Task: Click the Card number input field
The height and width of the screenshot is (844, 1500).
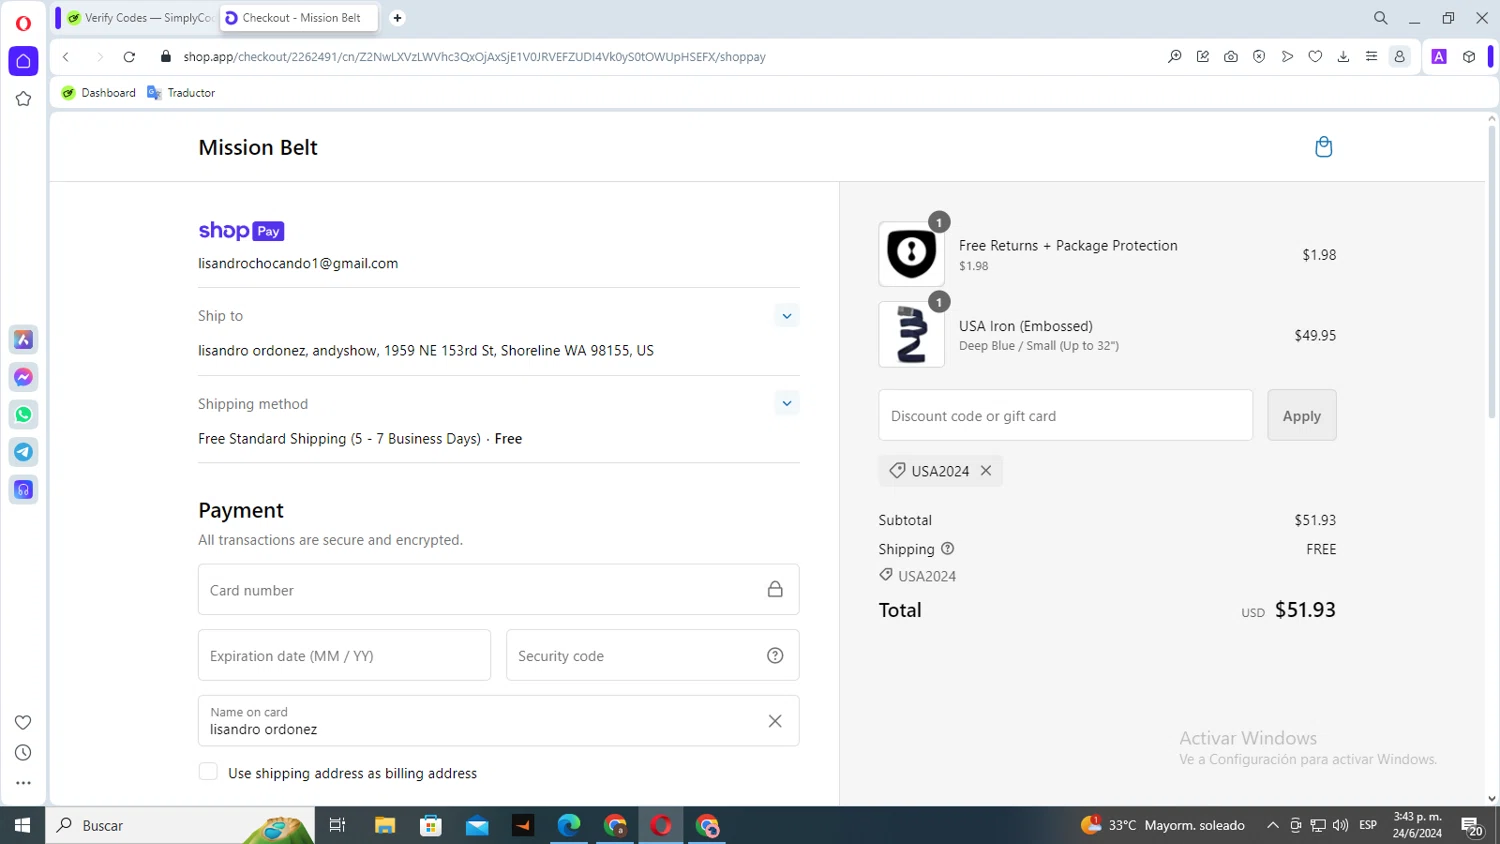Action: pos(480,590)
